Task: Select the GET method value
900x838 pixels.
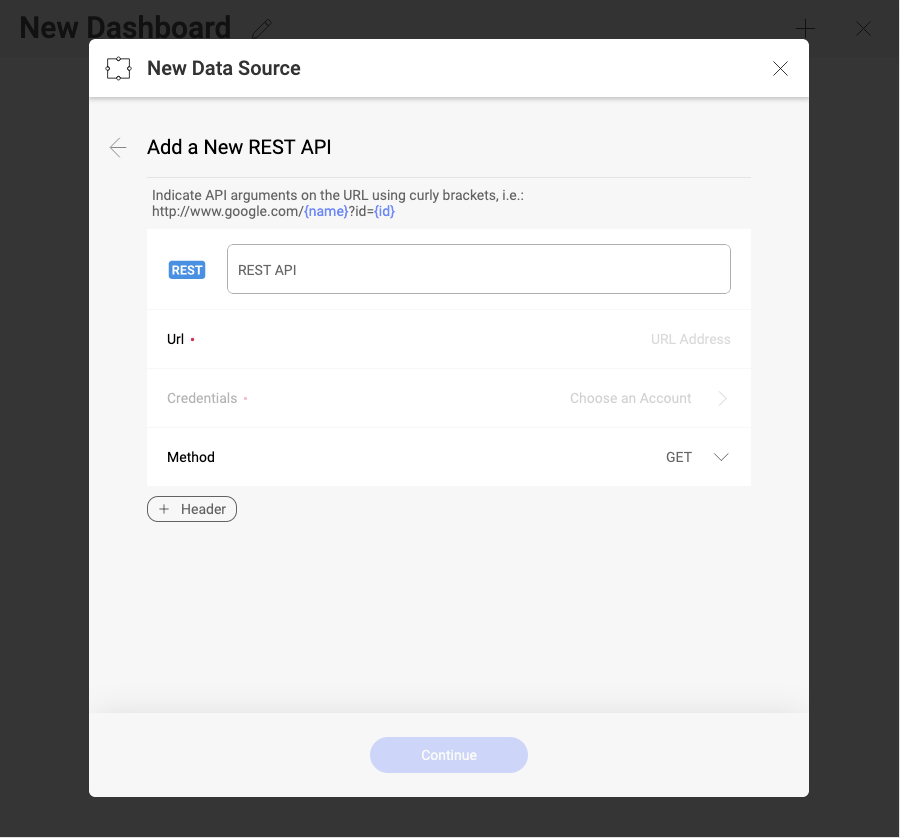Action: [x=678, y=457]
